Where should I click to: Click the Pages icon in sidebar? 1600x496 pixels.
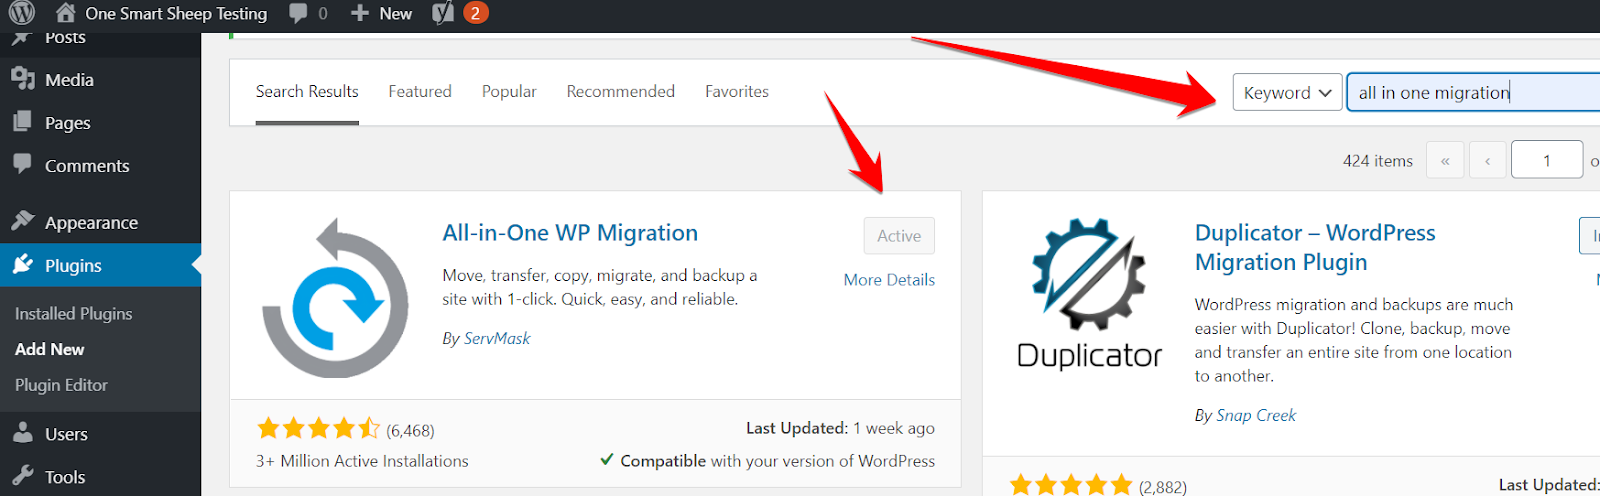22,122
